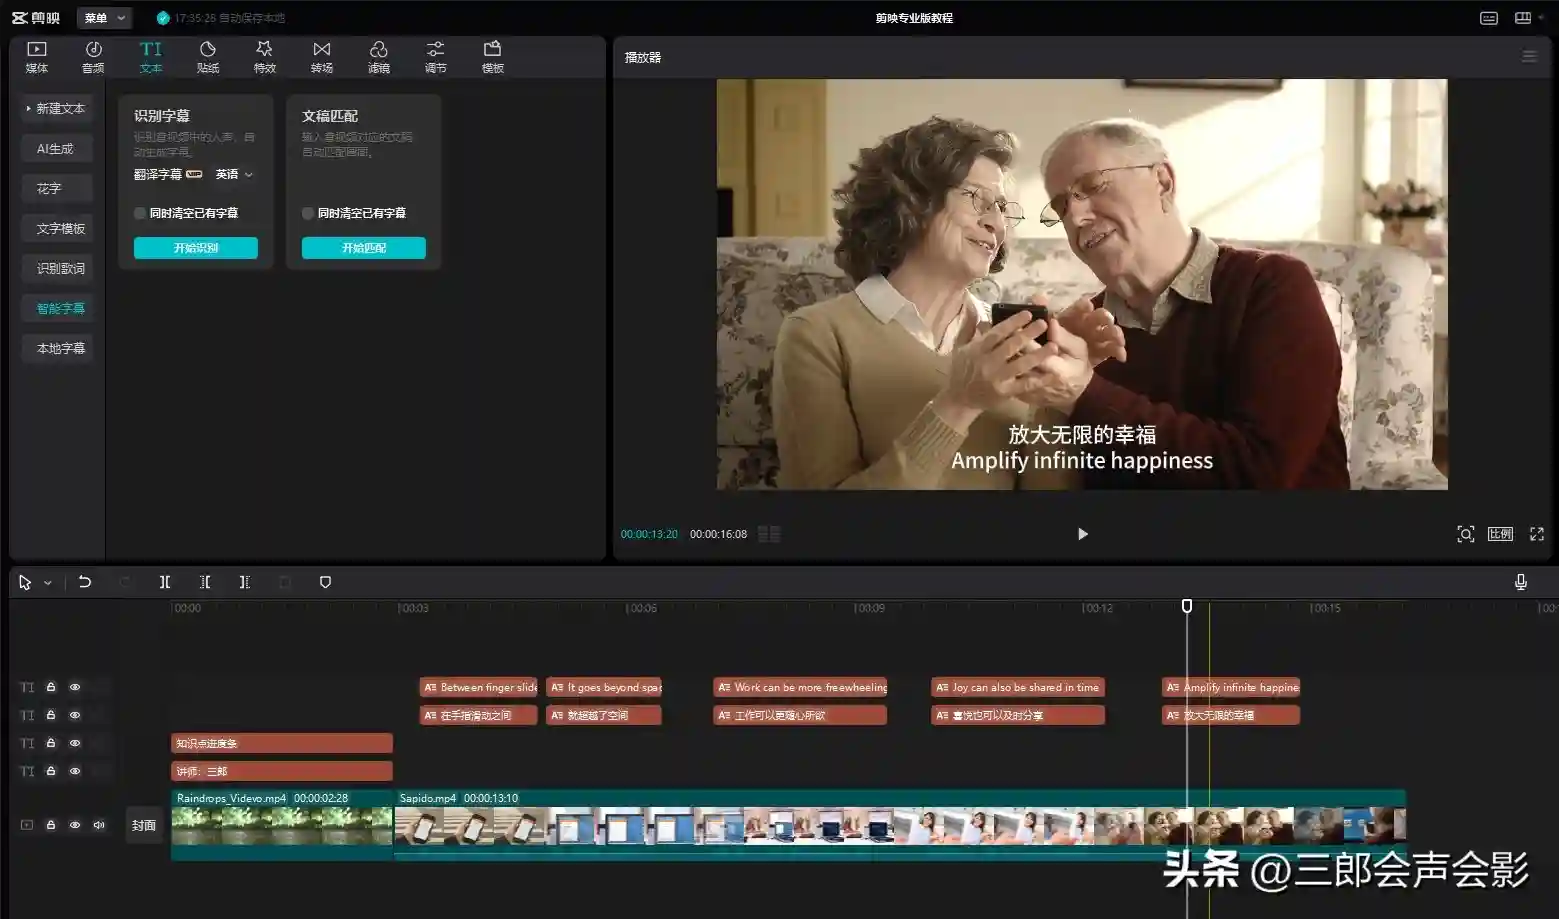The image size is (1559, 919).
Task: Open the 特效 (Effects) panel
Action: tap(264, 57)
